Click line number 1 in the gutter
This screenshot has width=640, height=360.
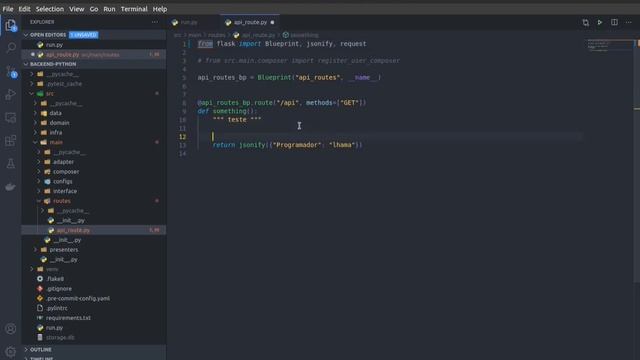pos(184,44)
